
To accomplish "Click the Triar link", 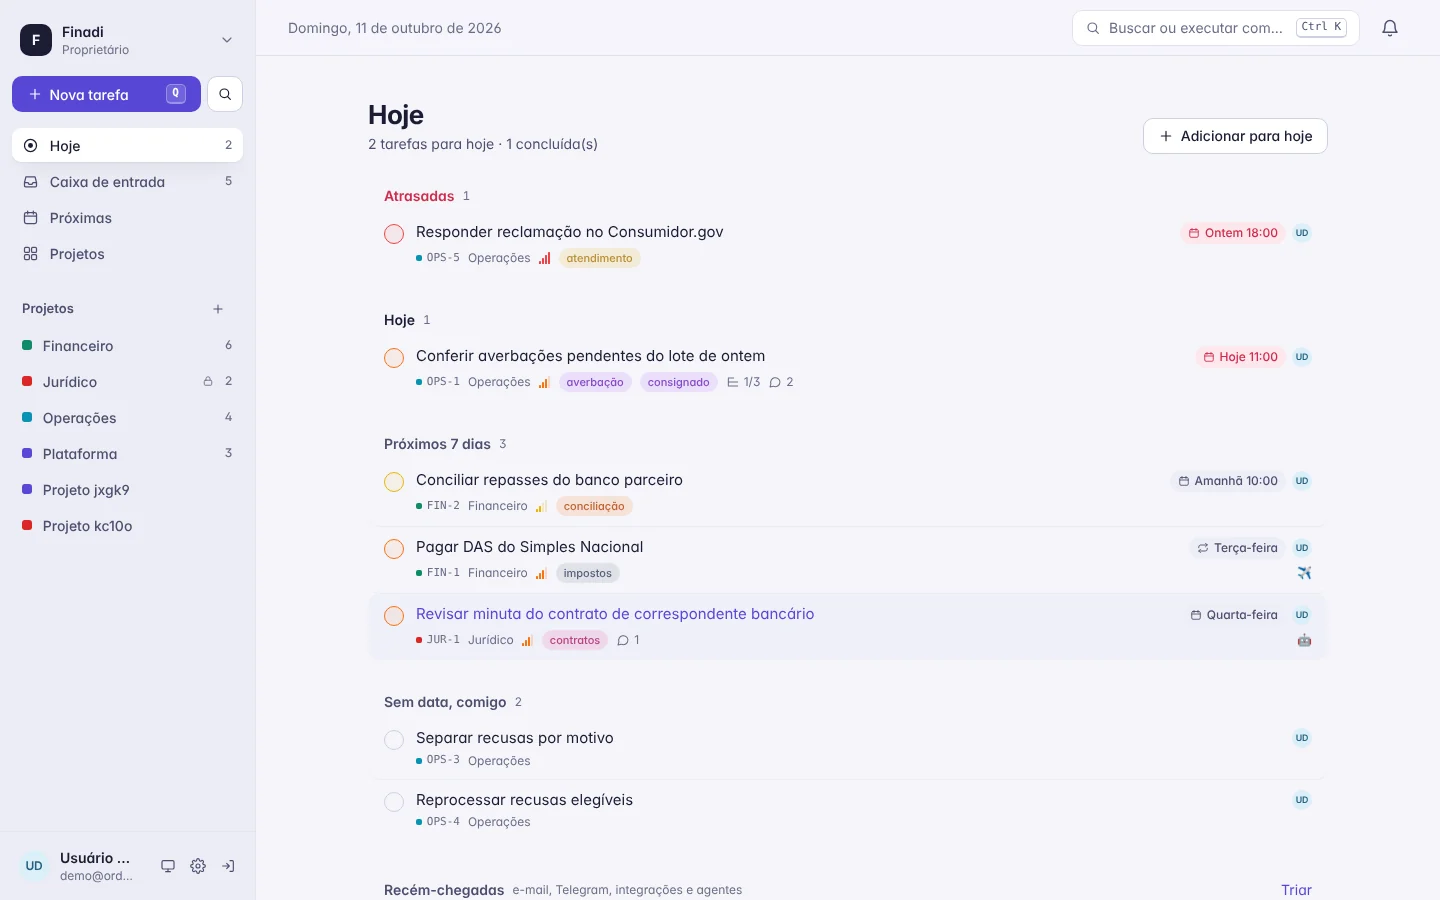I will (1296, 890).
